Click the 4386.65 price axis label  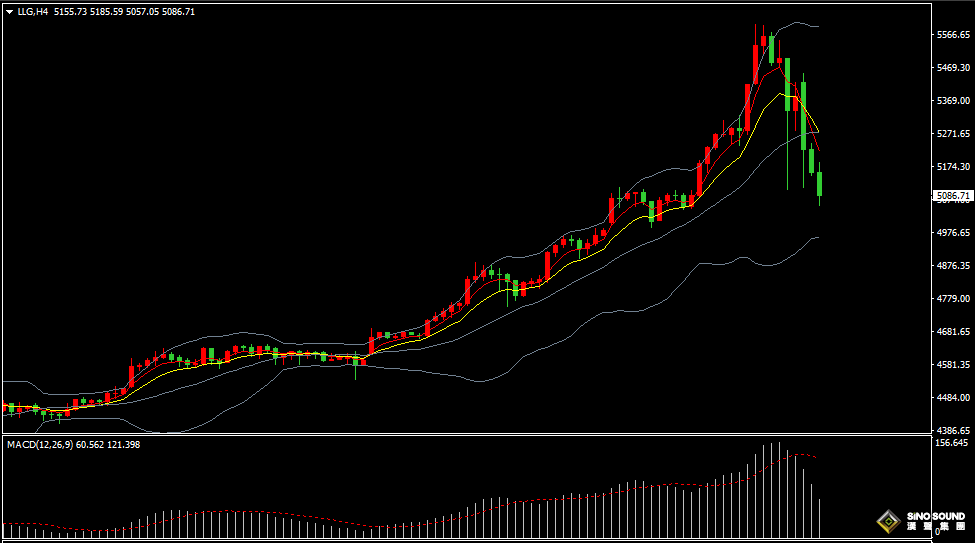(952, 431)
